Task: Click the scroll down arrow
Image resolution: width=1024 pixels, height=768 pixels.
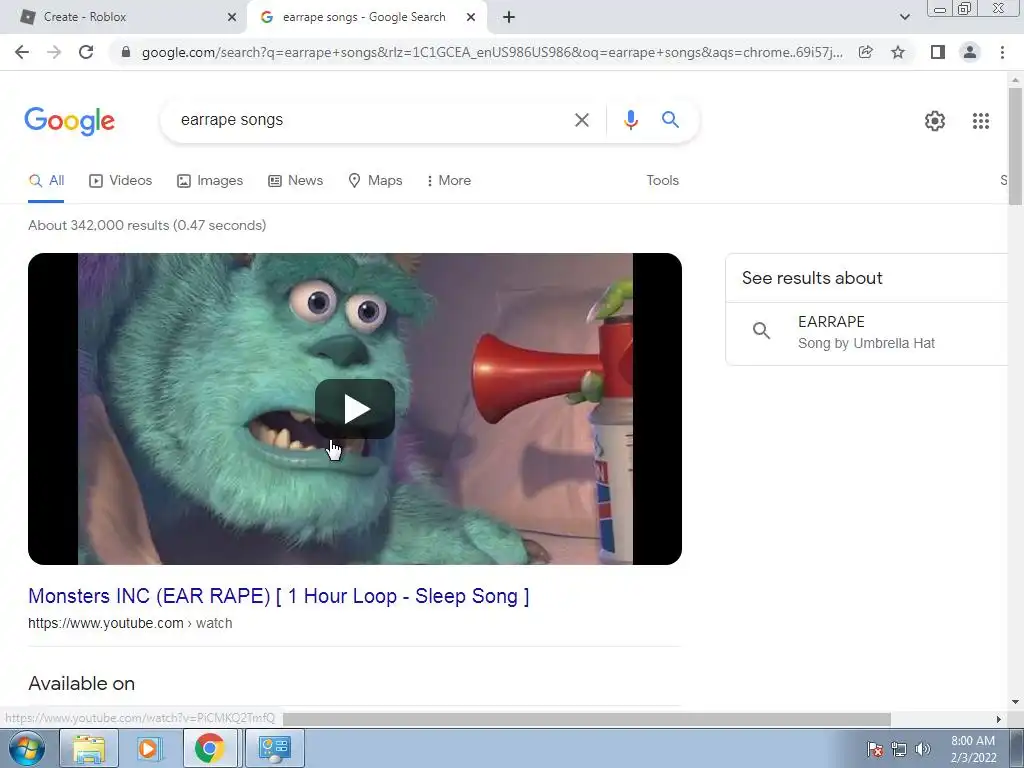Action: point(1015,702)
